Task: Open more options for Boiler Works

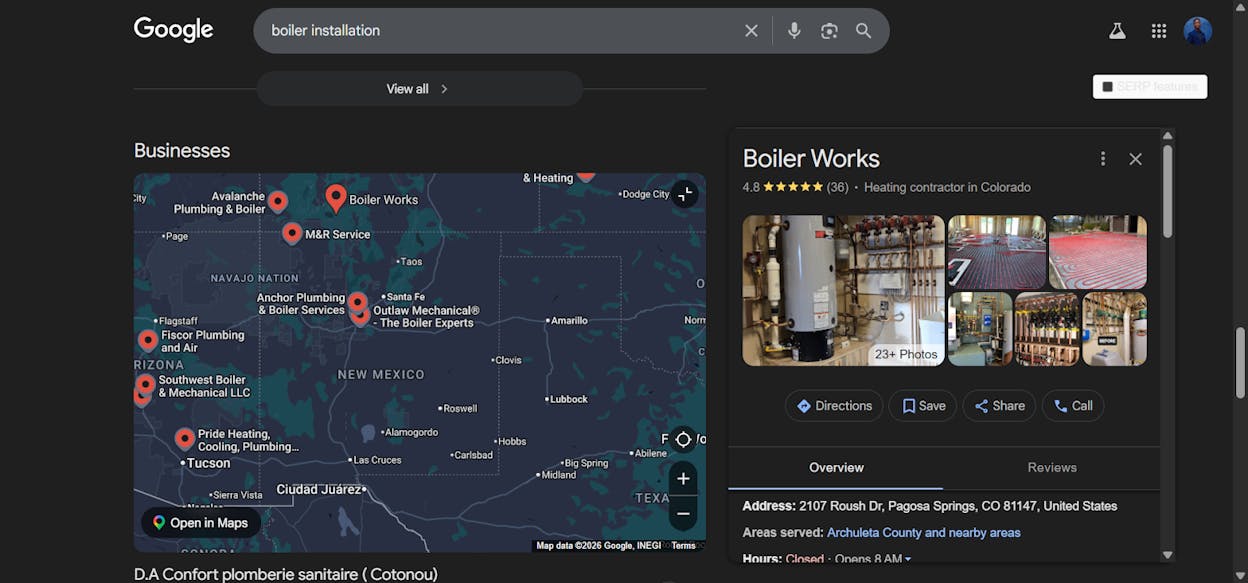Action: pos(1103,159)
